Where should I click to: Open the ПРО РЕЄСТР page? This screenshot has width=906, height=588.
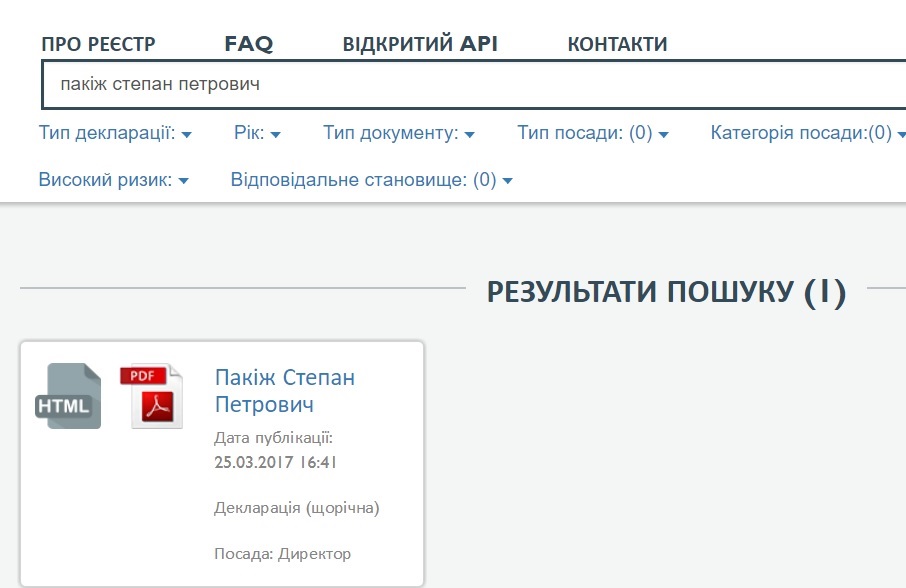pyautogui.click(x=98, y=44)
